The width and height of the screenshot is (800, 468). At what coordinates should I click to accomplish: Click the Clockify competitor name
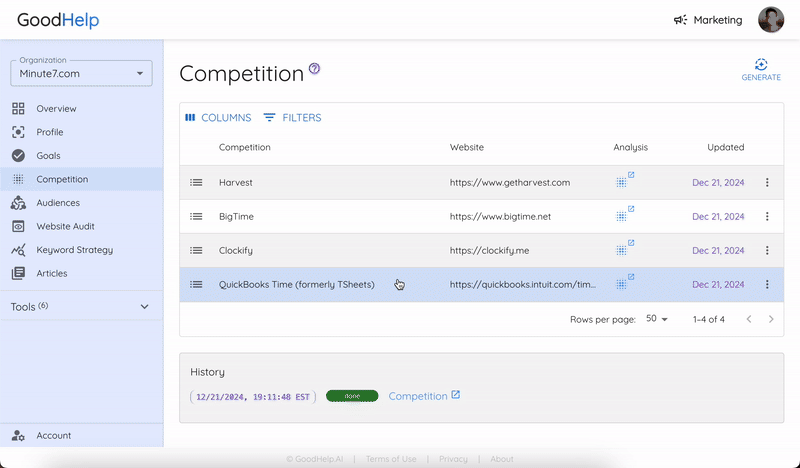tap(236, 251)
